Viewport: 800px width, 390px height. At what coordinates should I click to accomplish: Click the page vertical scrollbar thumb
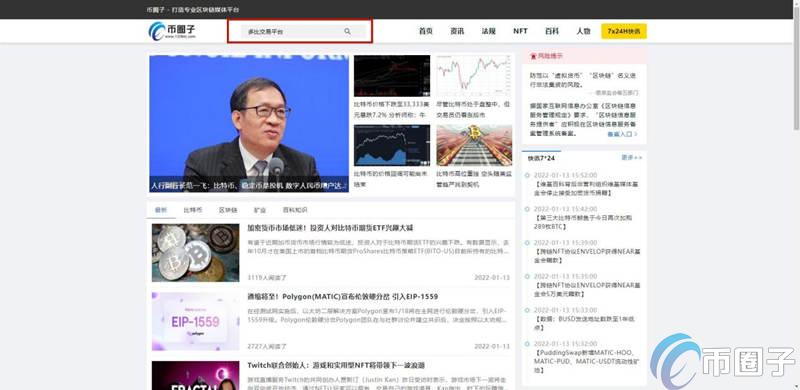click(796, 68)
